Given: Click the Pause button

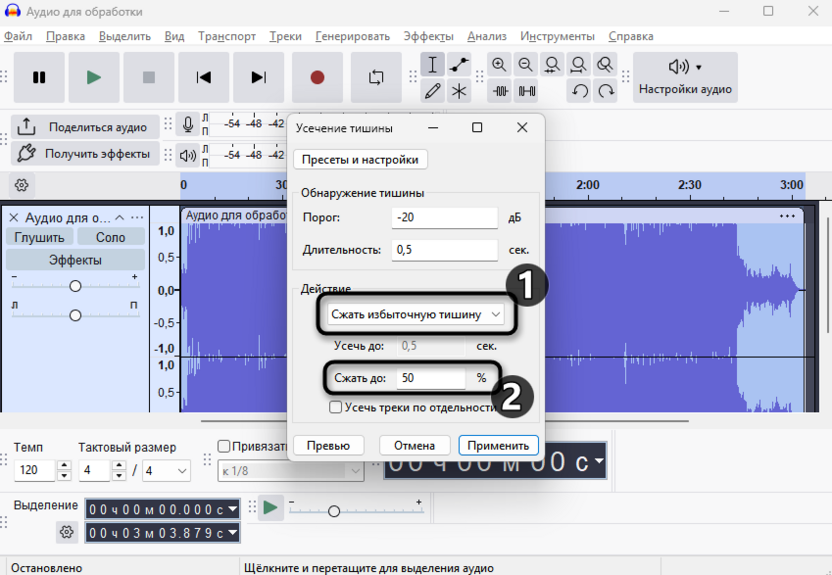Looking at the screenshot, I should 39,77.
